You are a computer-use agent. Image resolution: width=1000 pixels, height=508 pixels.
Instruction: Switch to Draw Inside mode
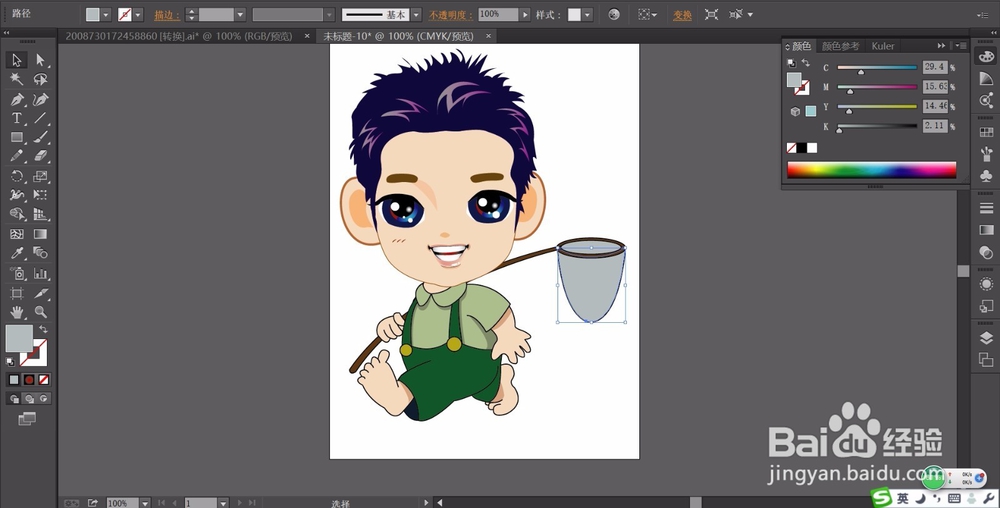click(x=43, y=399)
